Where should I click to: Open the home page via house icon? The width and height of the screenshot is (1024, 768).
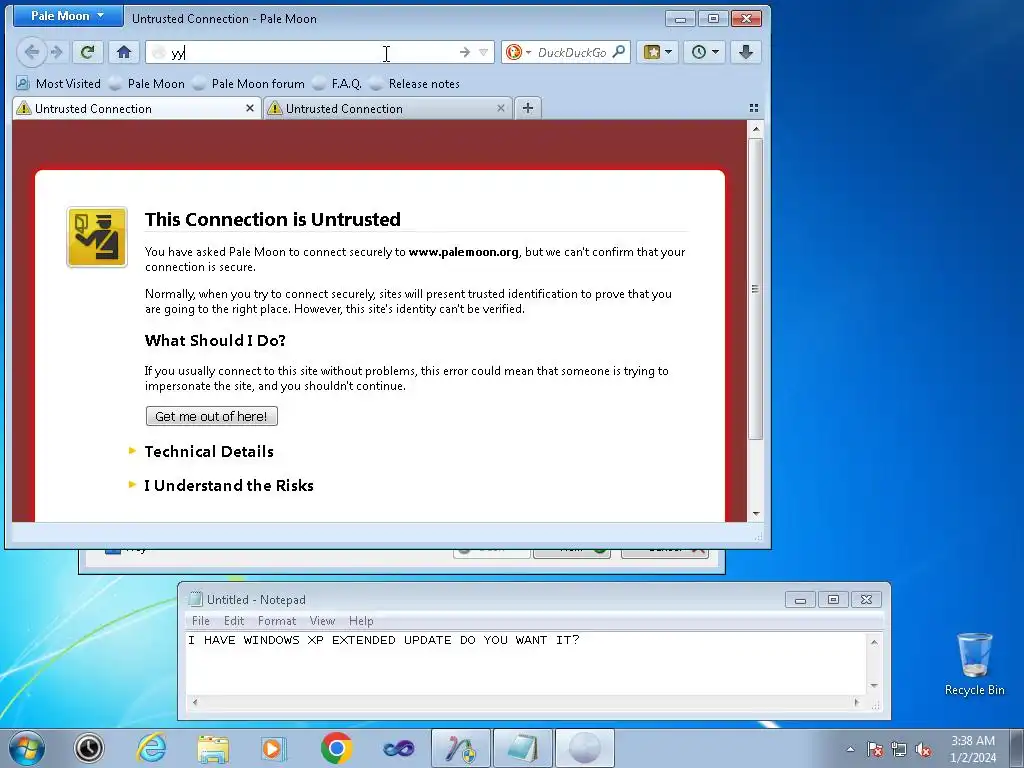[123, 52]
